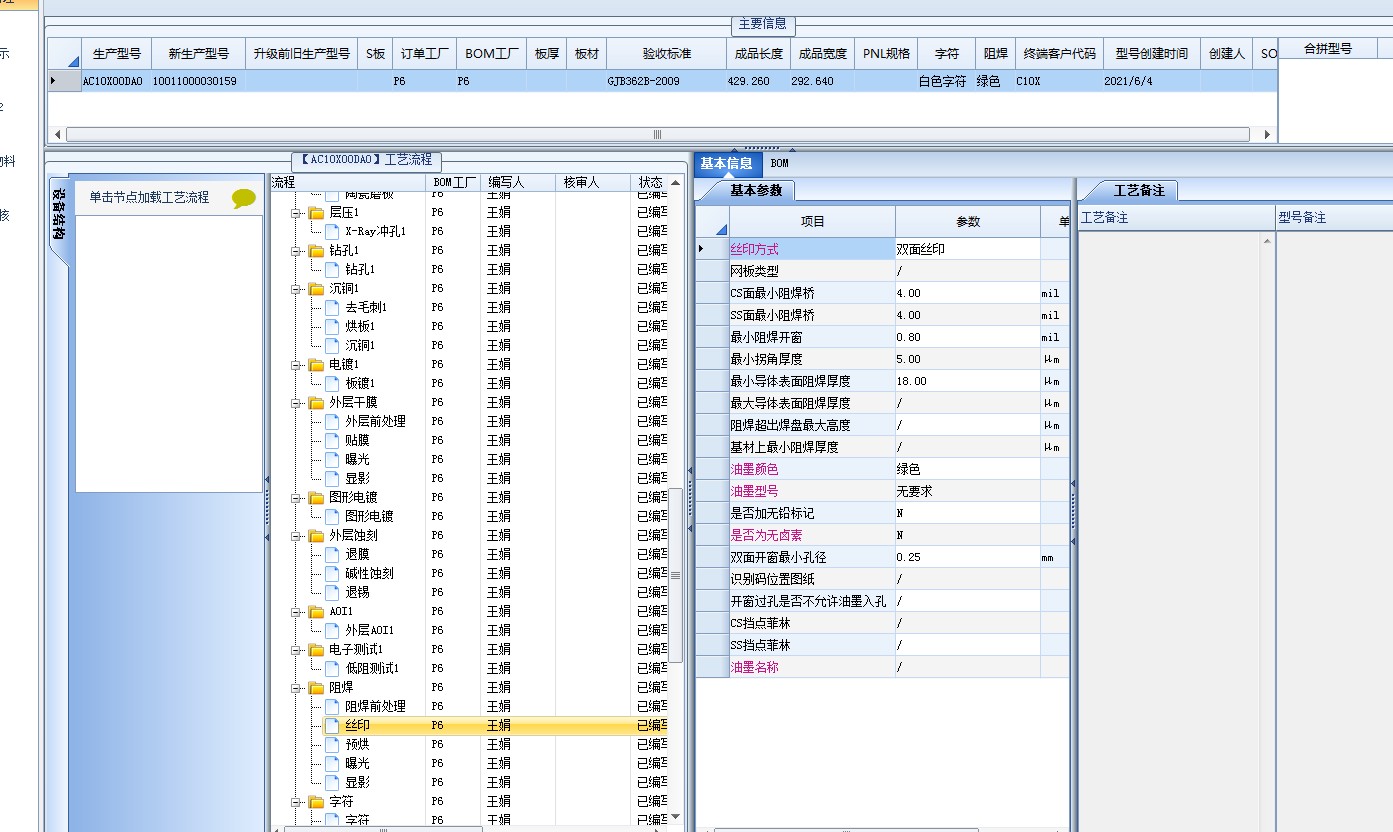Collapse the 沉铜1 folder node
The width and height of the screenshot is (1393, 832).
click(x=296, y=289)
